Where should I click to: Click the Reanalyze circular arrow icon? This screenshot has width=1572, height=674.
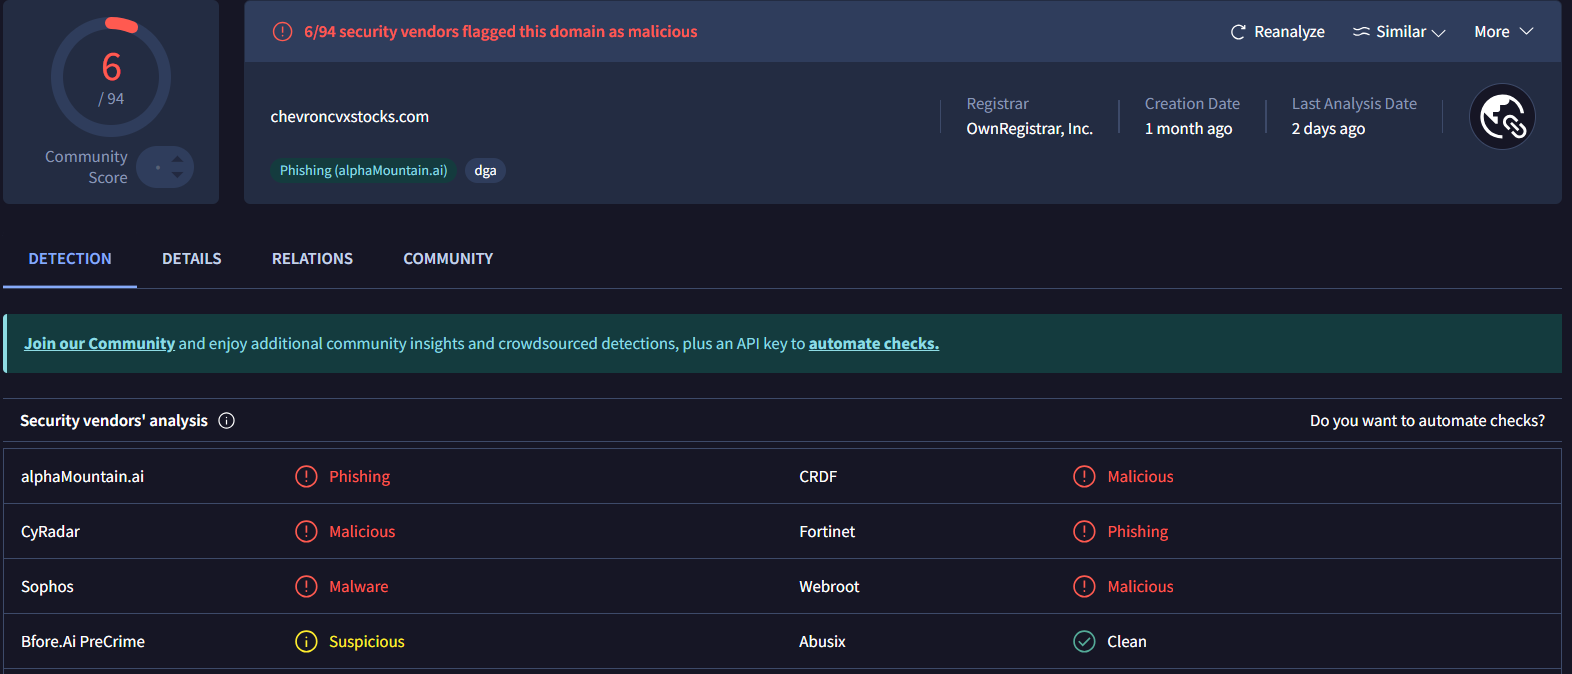pos(1238,32)
